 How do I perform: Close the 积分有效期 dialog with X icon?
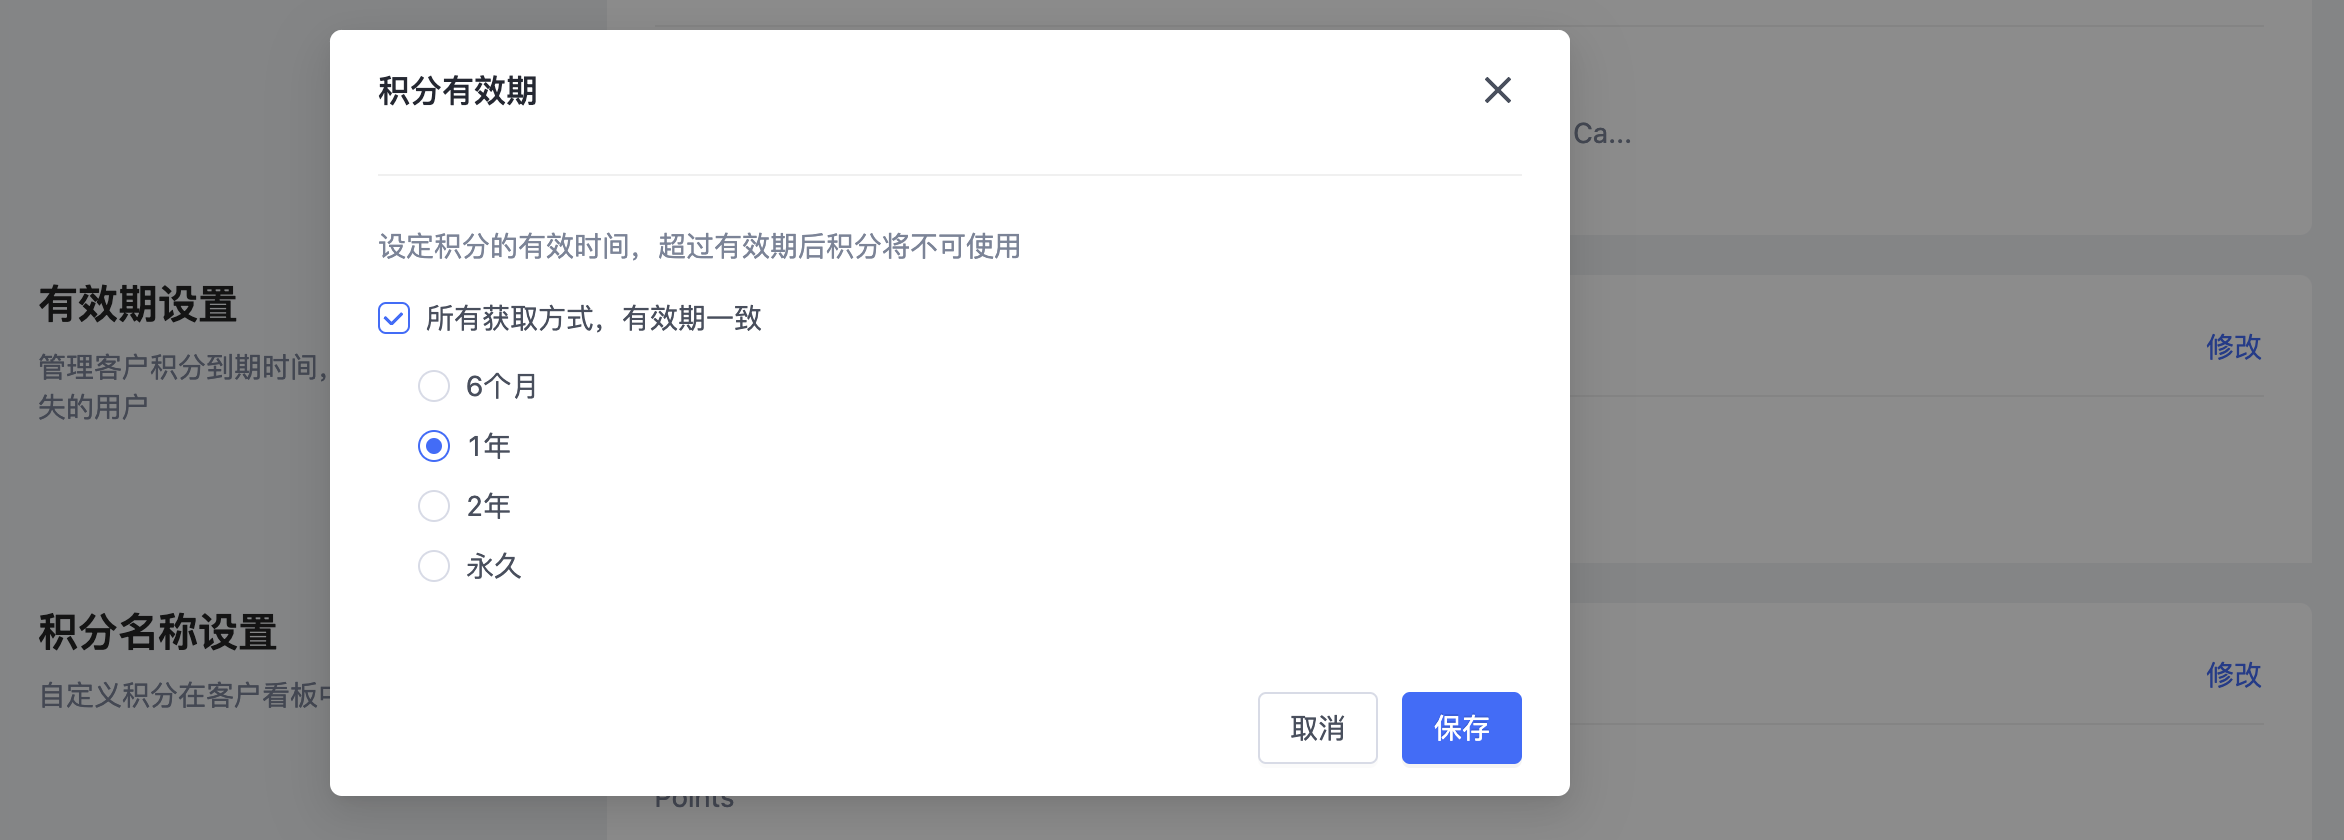tap(1497, 90)
